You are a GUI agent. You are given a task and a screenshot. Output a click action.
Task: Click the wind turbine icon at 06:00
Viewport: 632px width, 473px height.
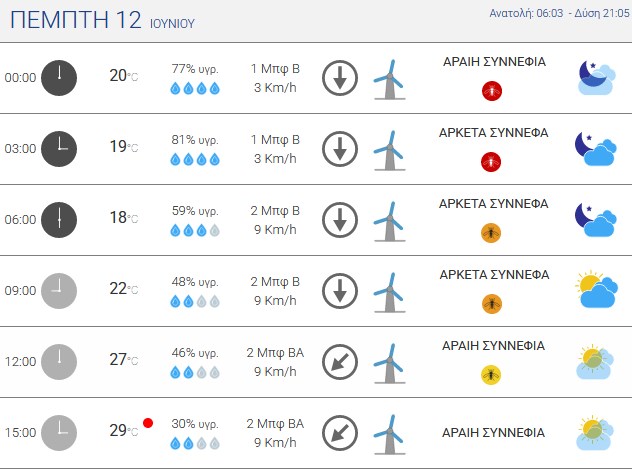point(389,221)
